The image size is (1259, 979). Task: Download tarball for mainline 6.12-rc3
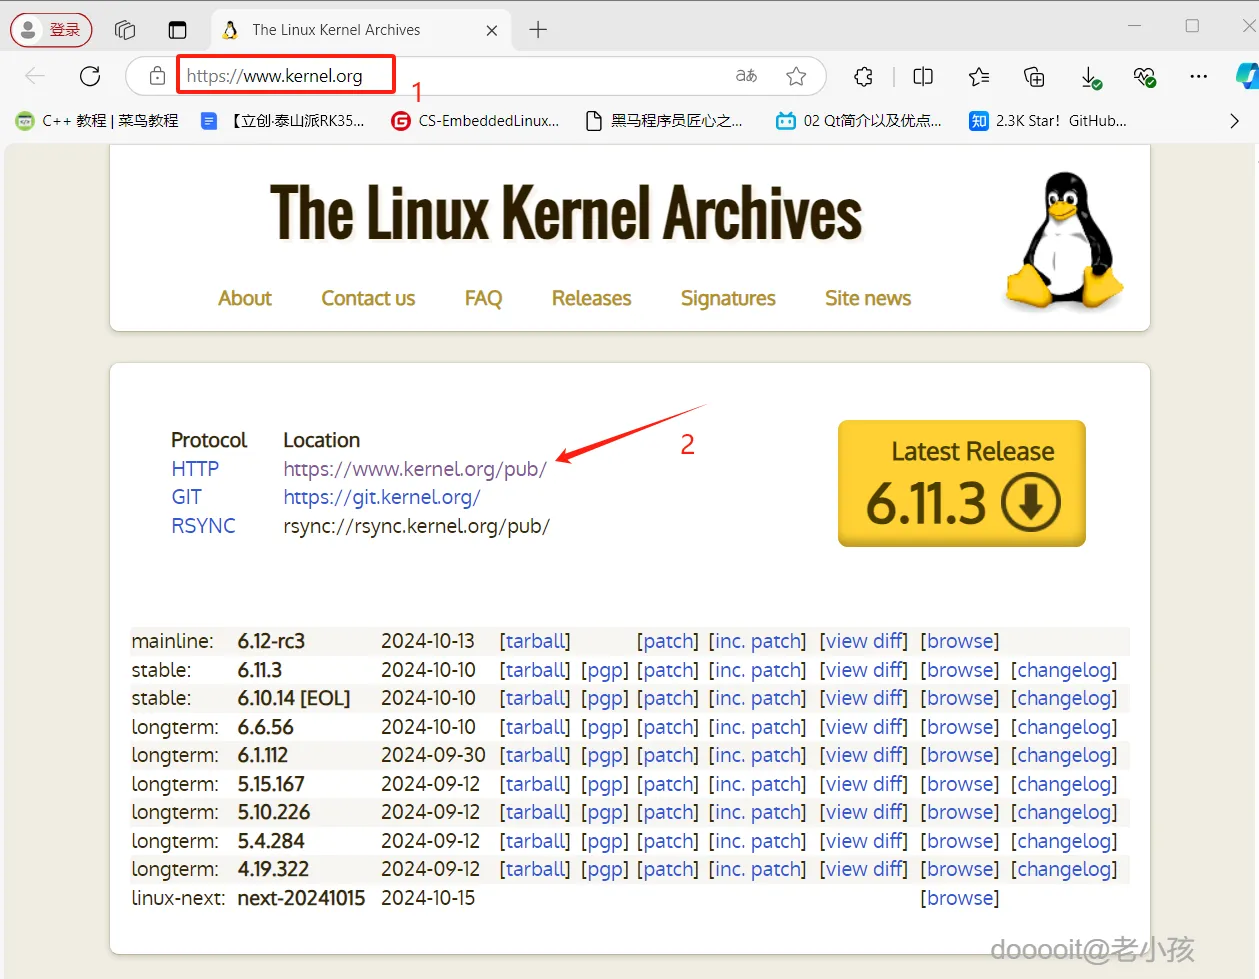[535, 641]
